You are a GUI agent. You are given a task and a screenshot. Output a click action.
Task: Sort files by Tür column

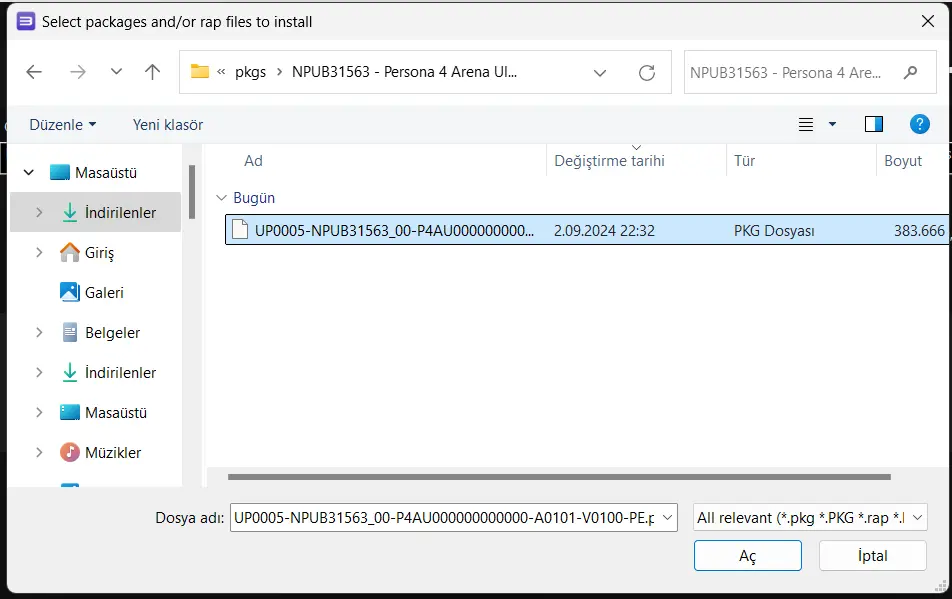(744, 161)
